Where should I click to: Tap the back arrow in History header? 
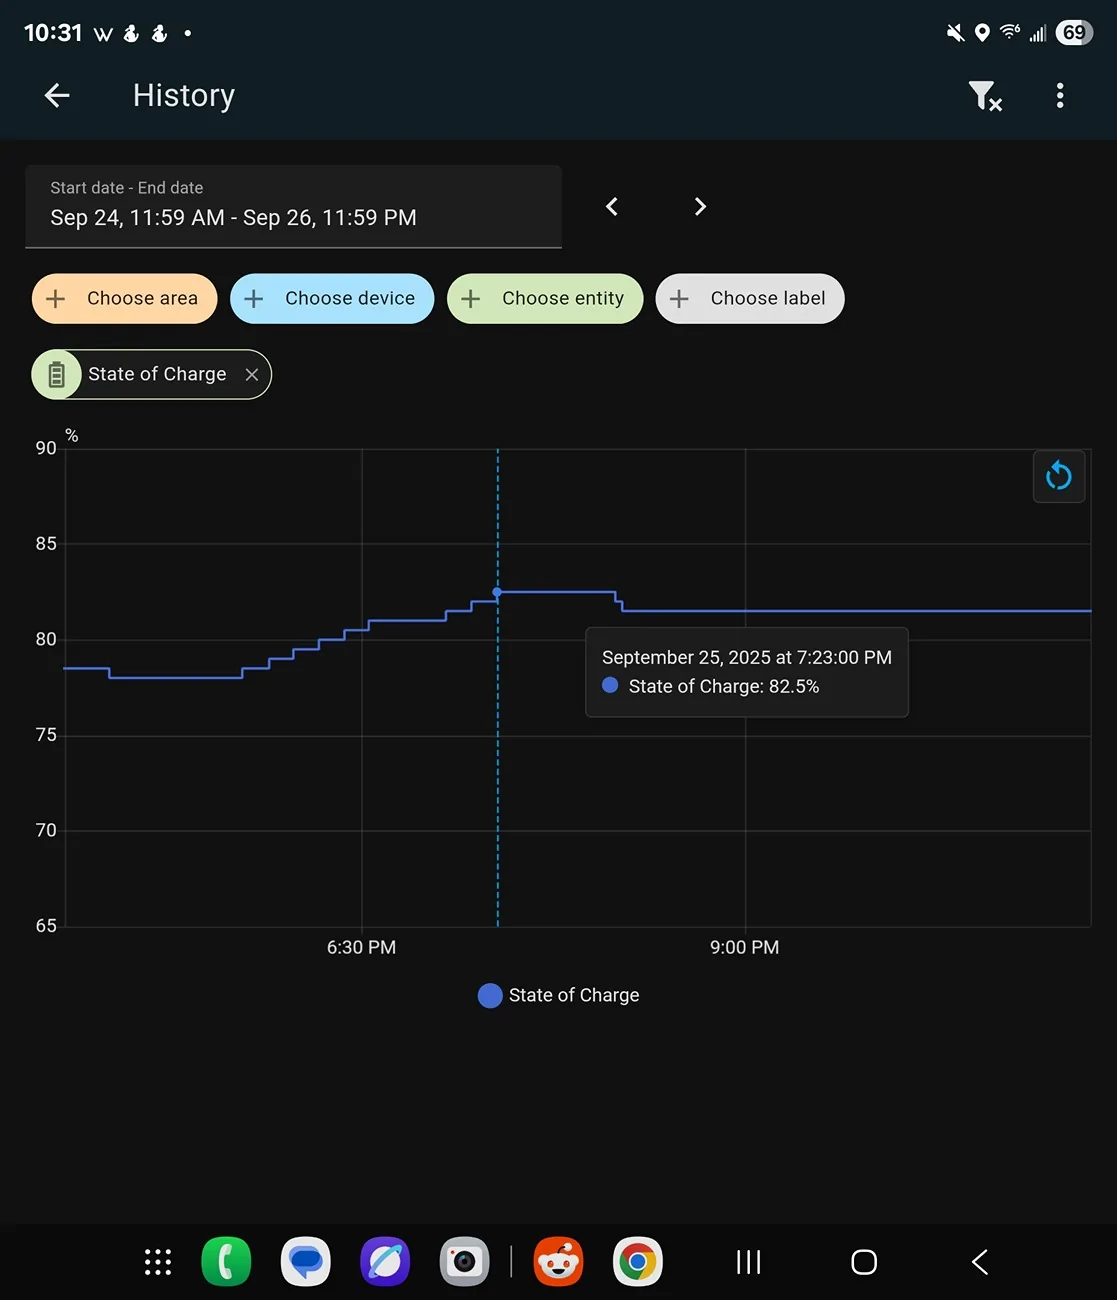point(57,95)
